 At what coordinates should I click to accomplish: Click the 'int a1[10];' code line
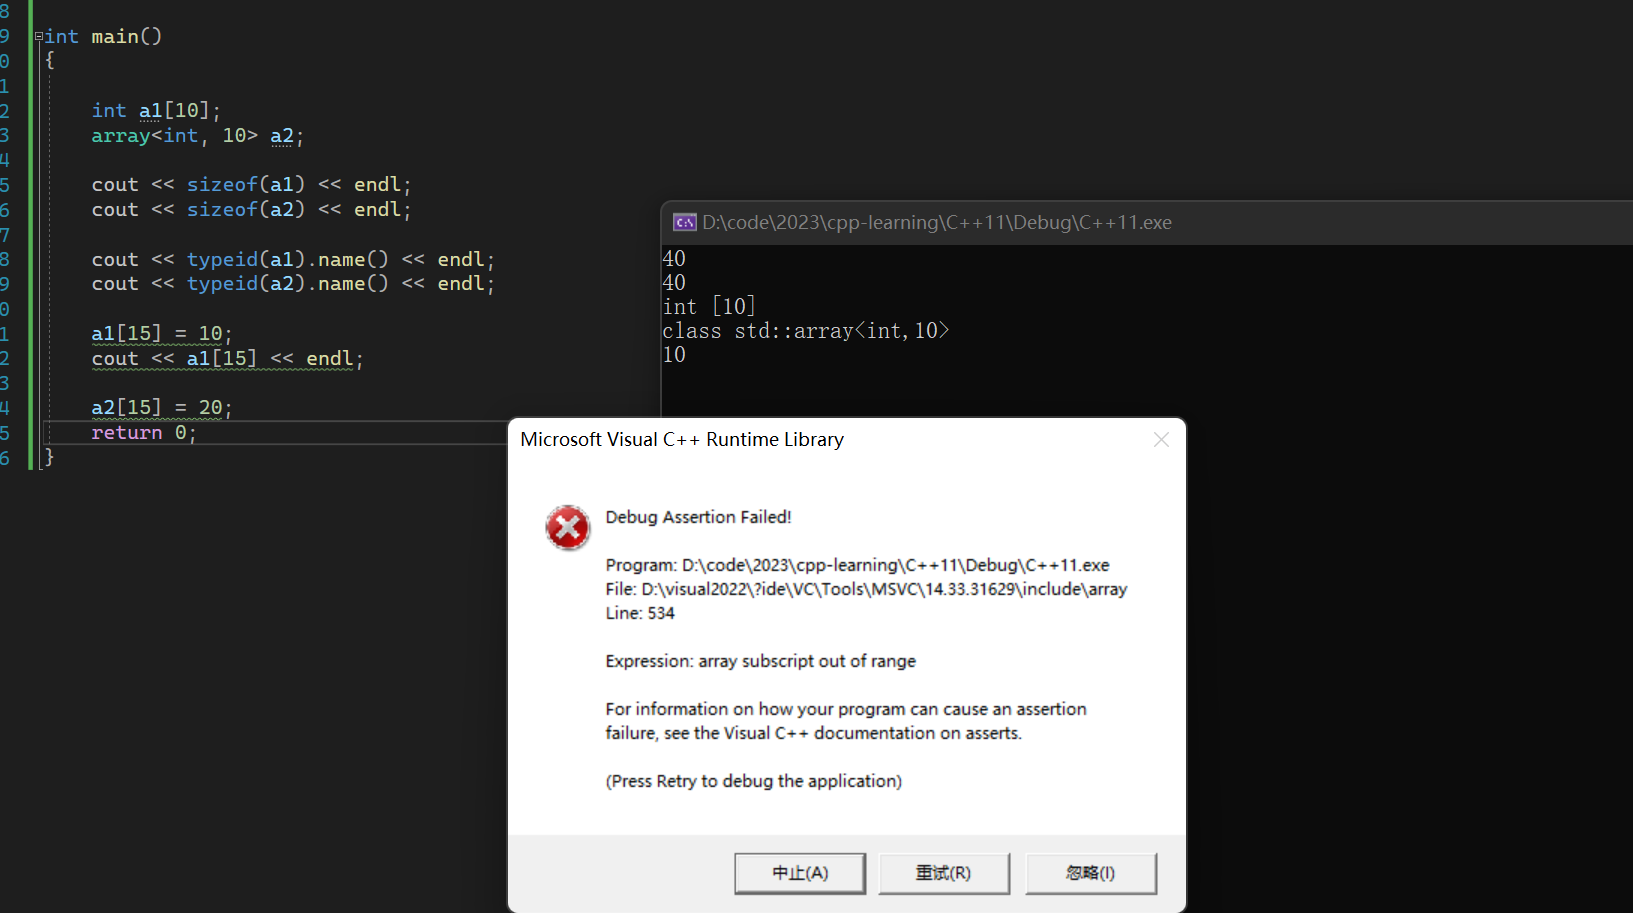point(156,111)
